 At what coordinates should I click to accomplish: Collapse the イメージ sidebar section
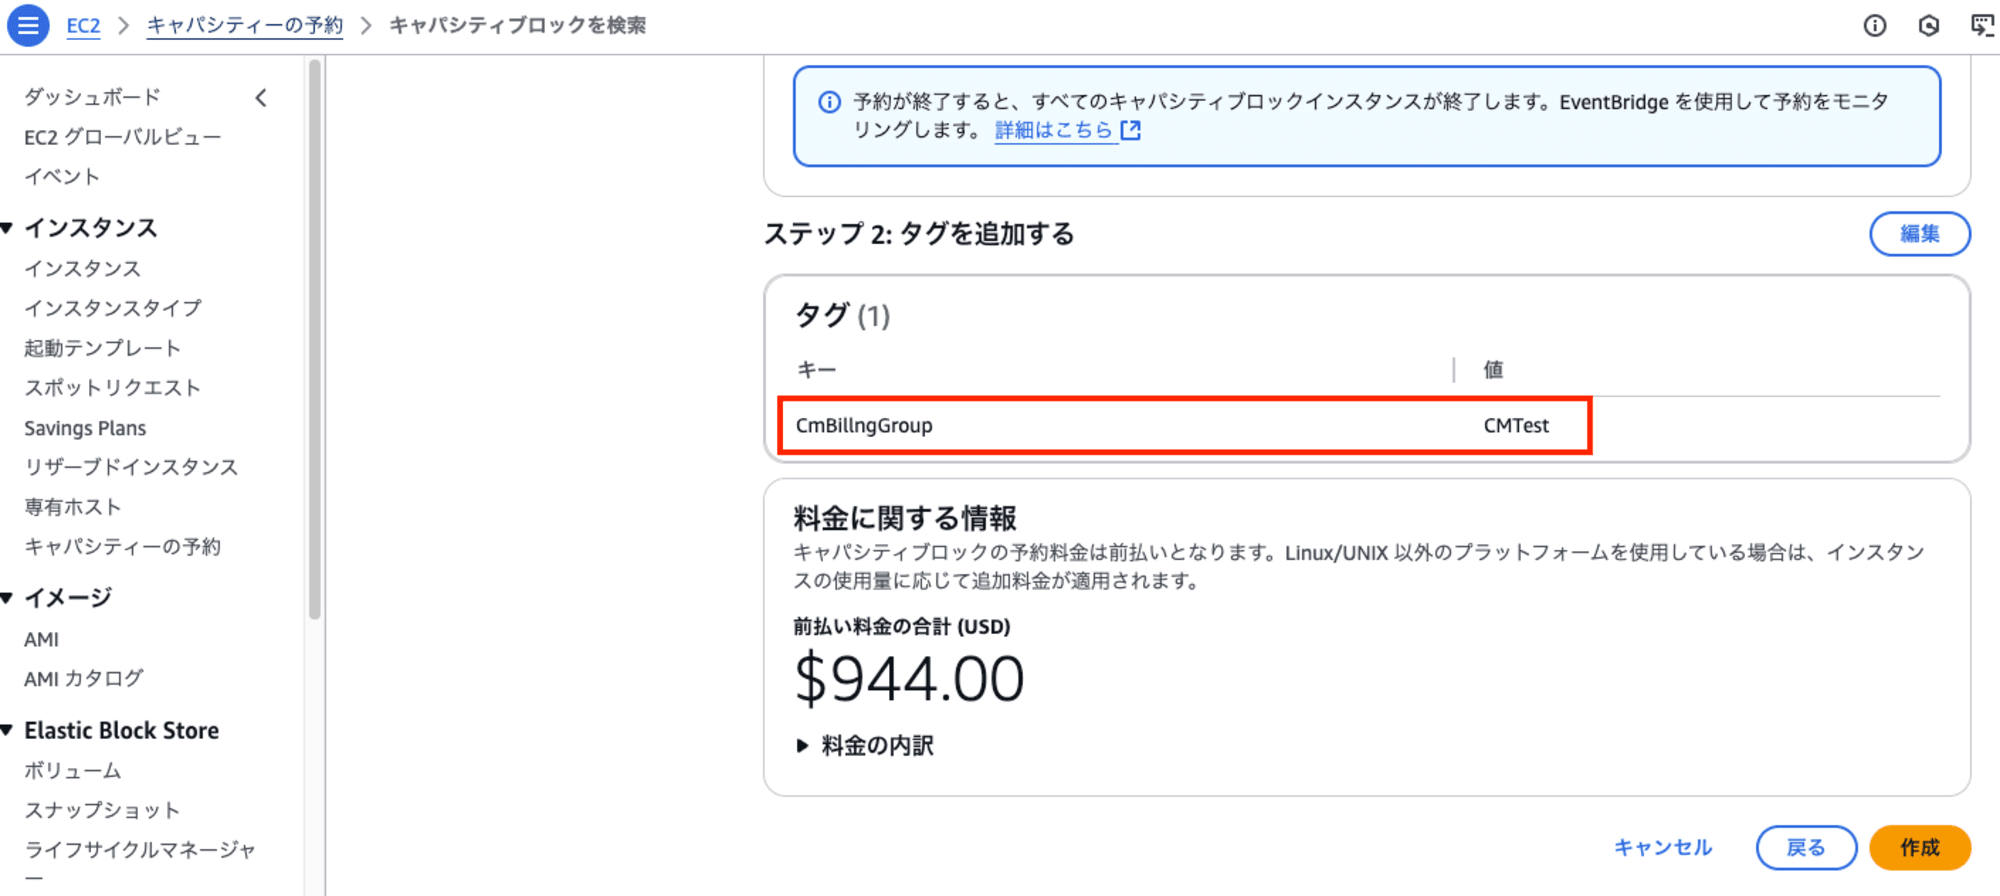tap(7, 598)
